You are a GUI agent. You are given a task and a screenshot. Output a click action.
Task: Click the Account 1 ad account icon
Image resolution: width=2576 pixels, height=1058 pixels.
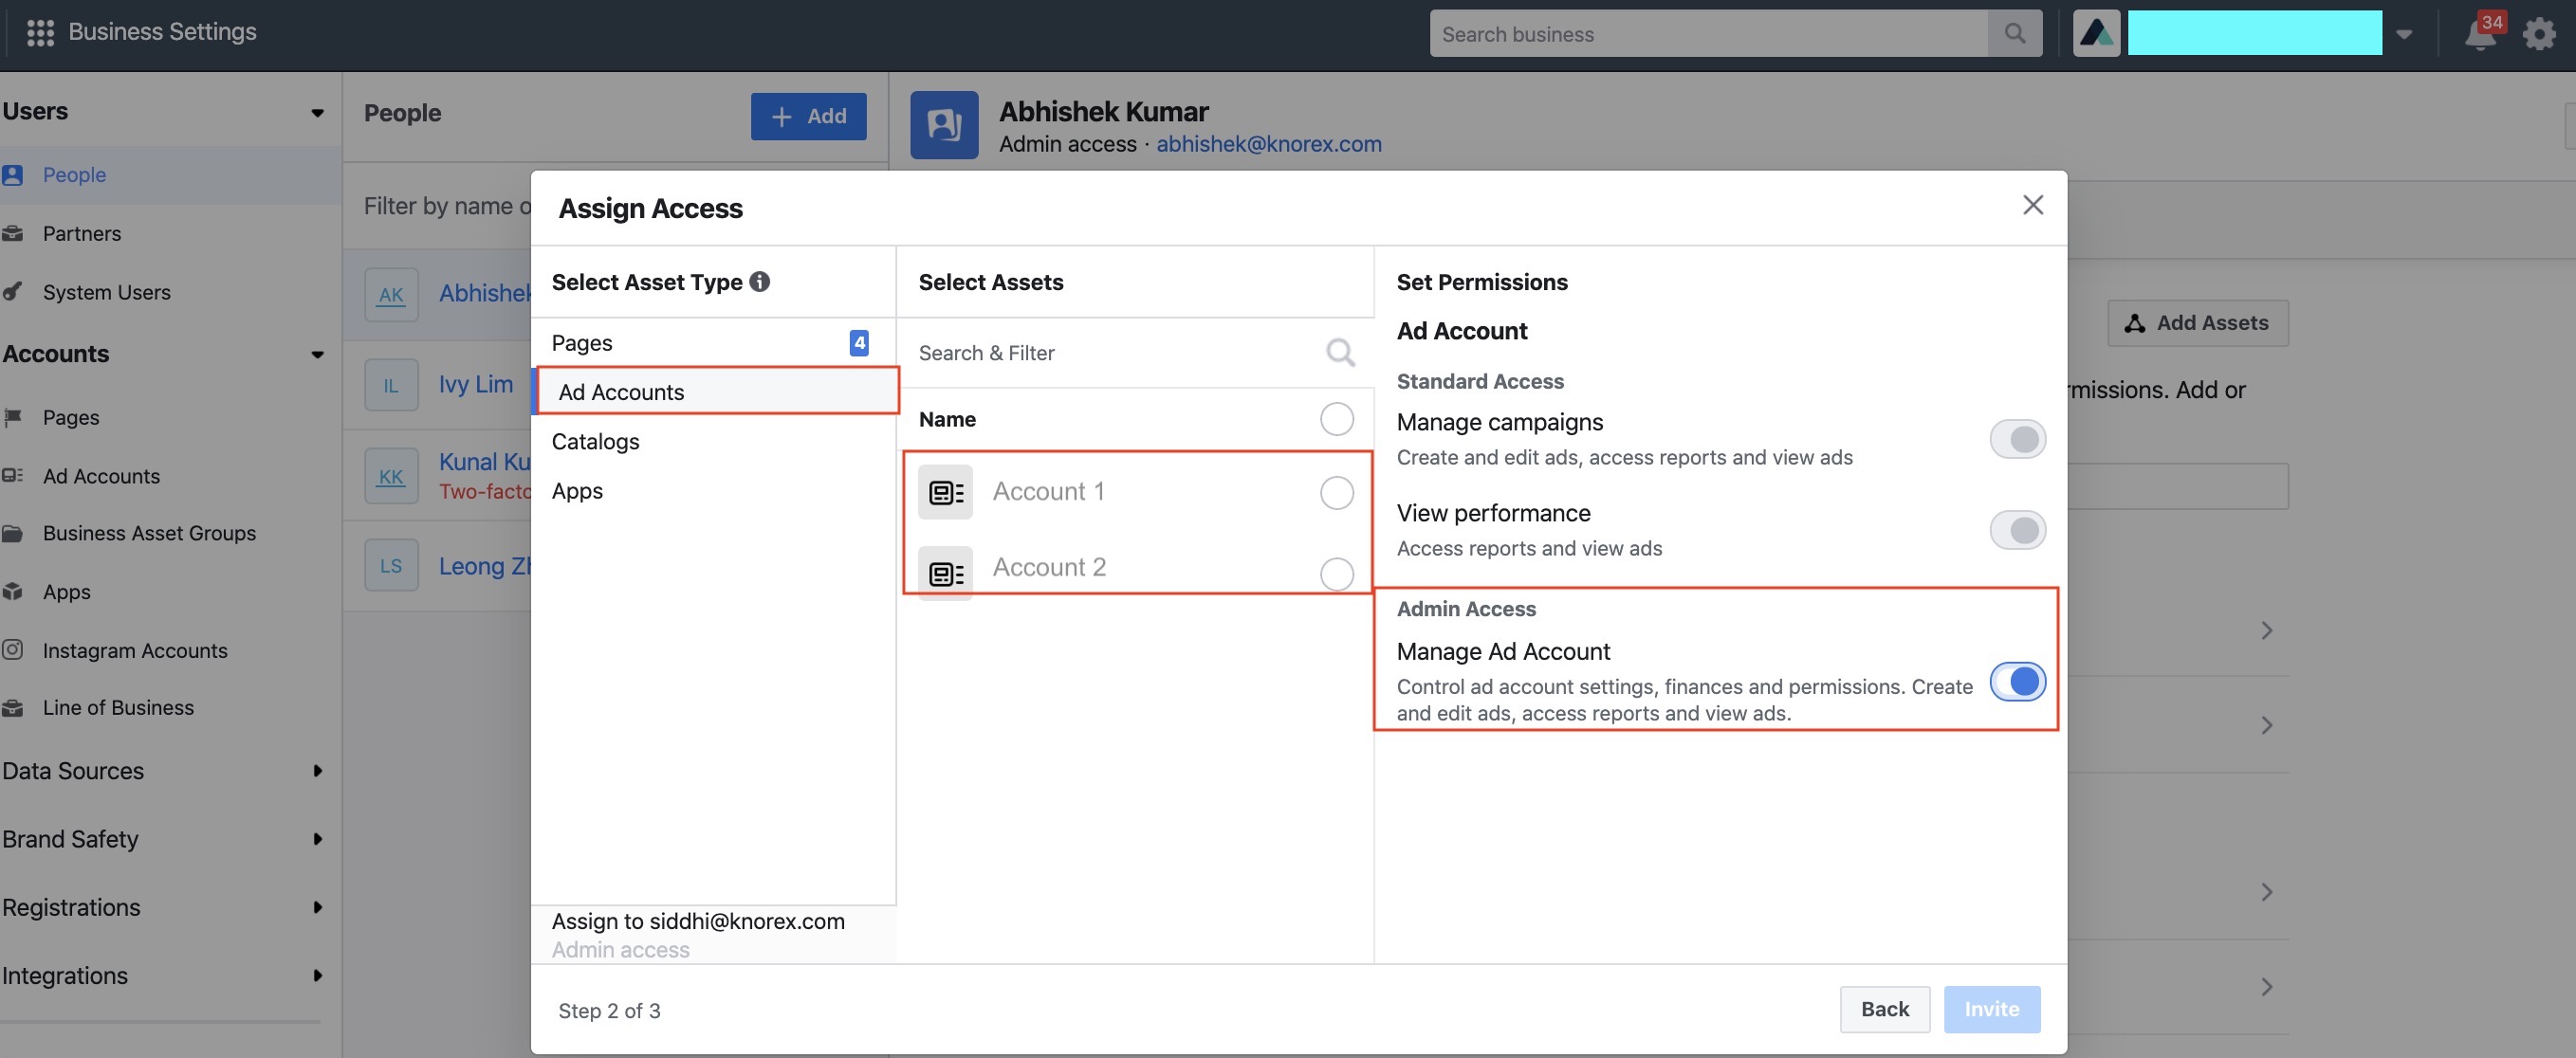[x=945, y=492]
